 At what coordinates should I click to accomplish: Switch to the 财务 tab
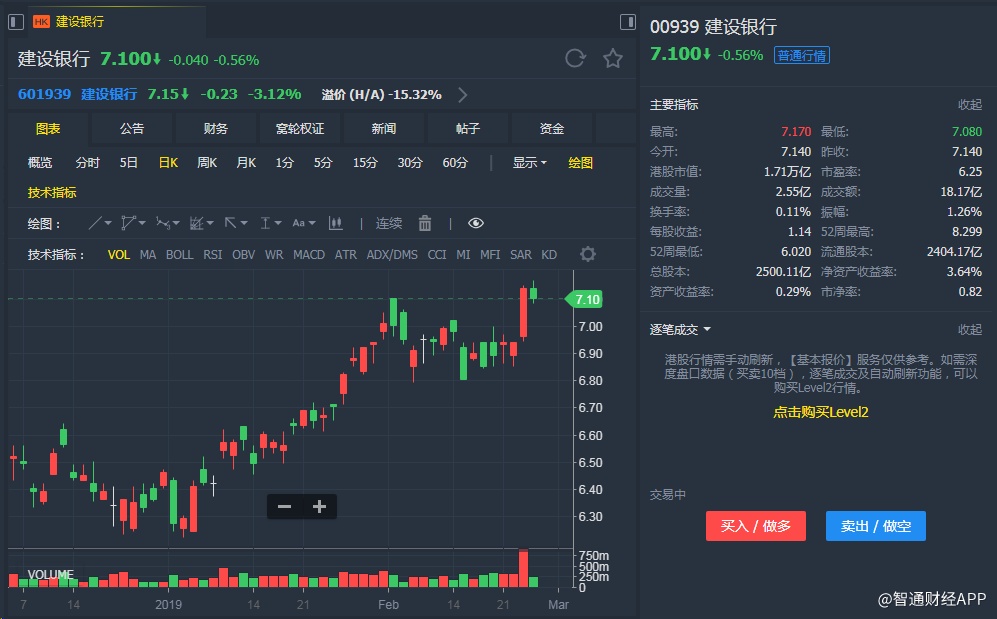pos(216,129)
